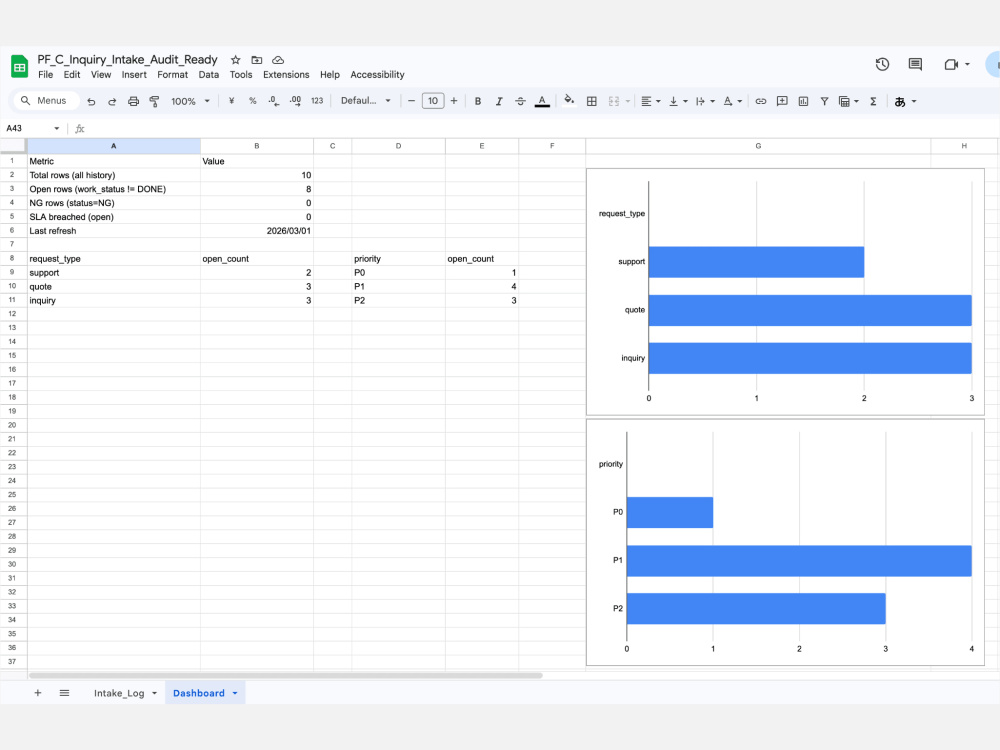1000x750 pixels.
Task: Format as yen currency
Action: 232,101
